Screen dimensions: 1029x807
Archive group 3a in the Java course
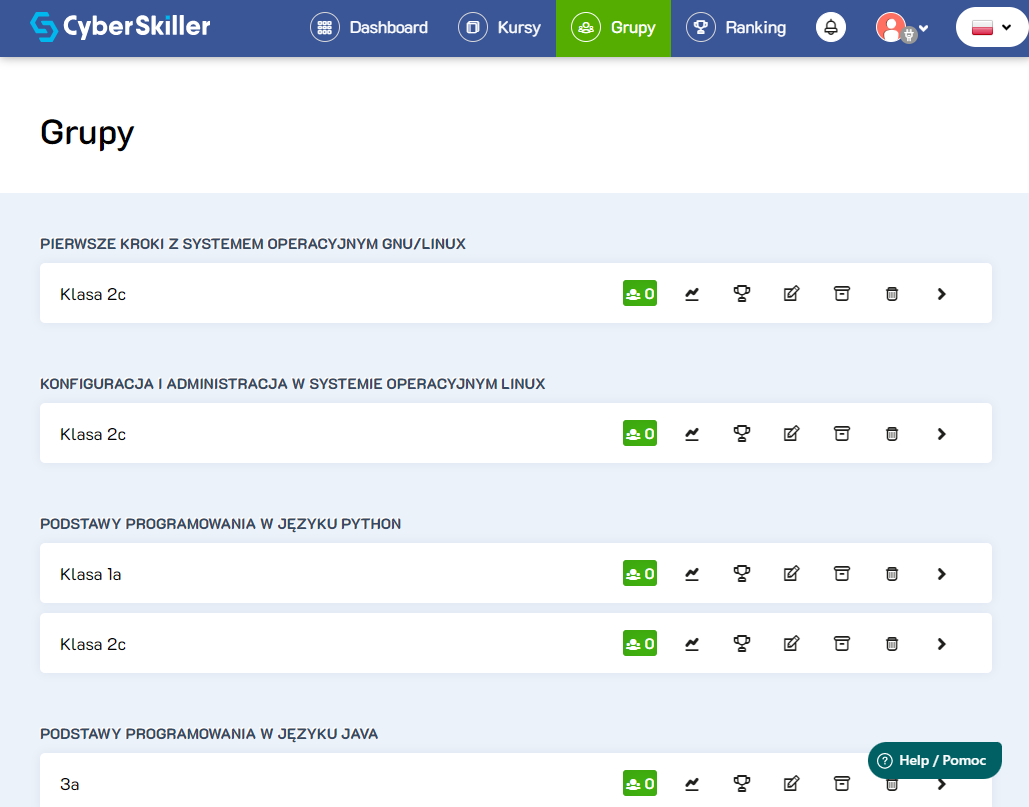point(842,783)
